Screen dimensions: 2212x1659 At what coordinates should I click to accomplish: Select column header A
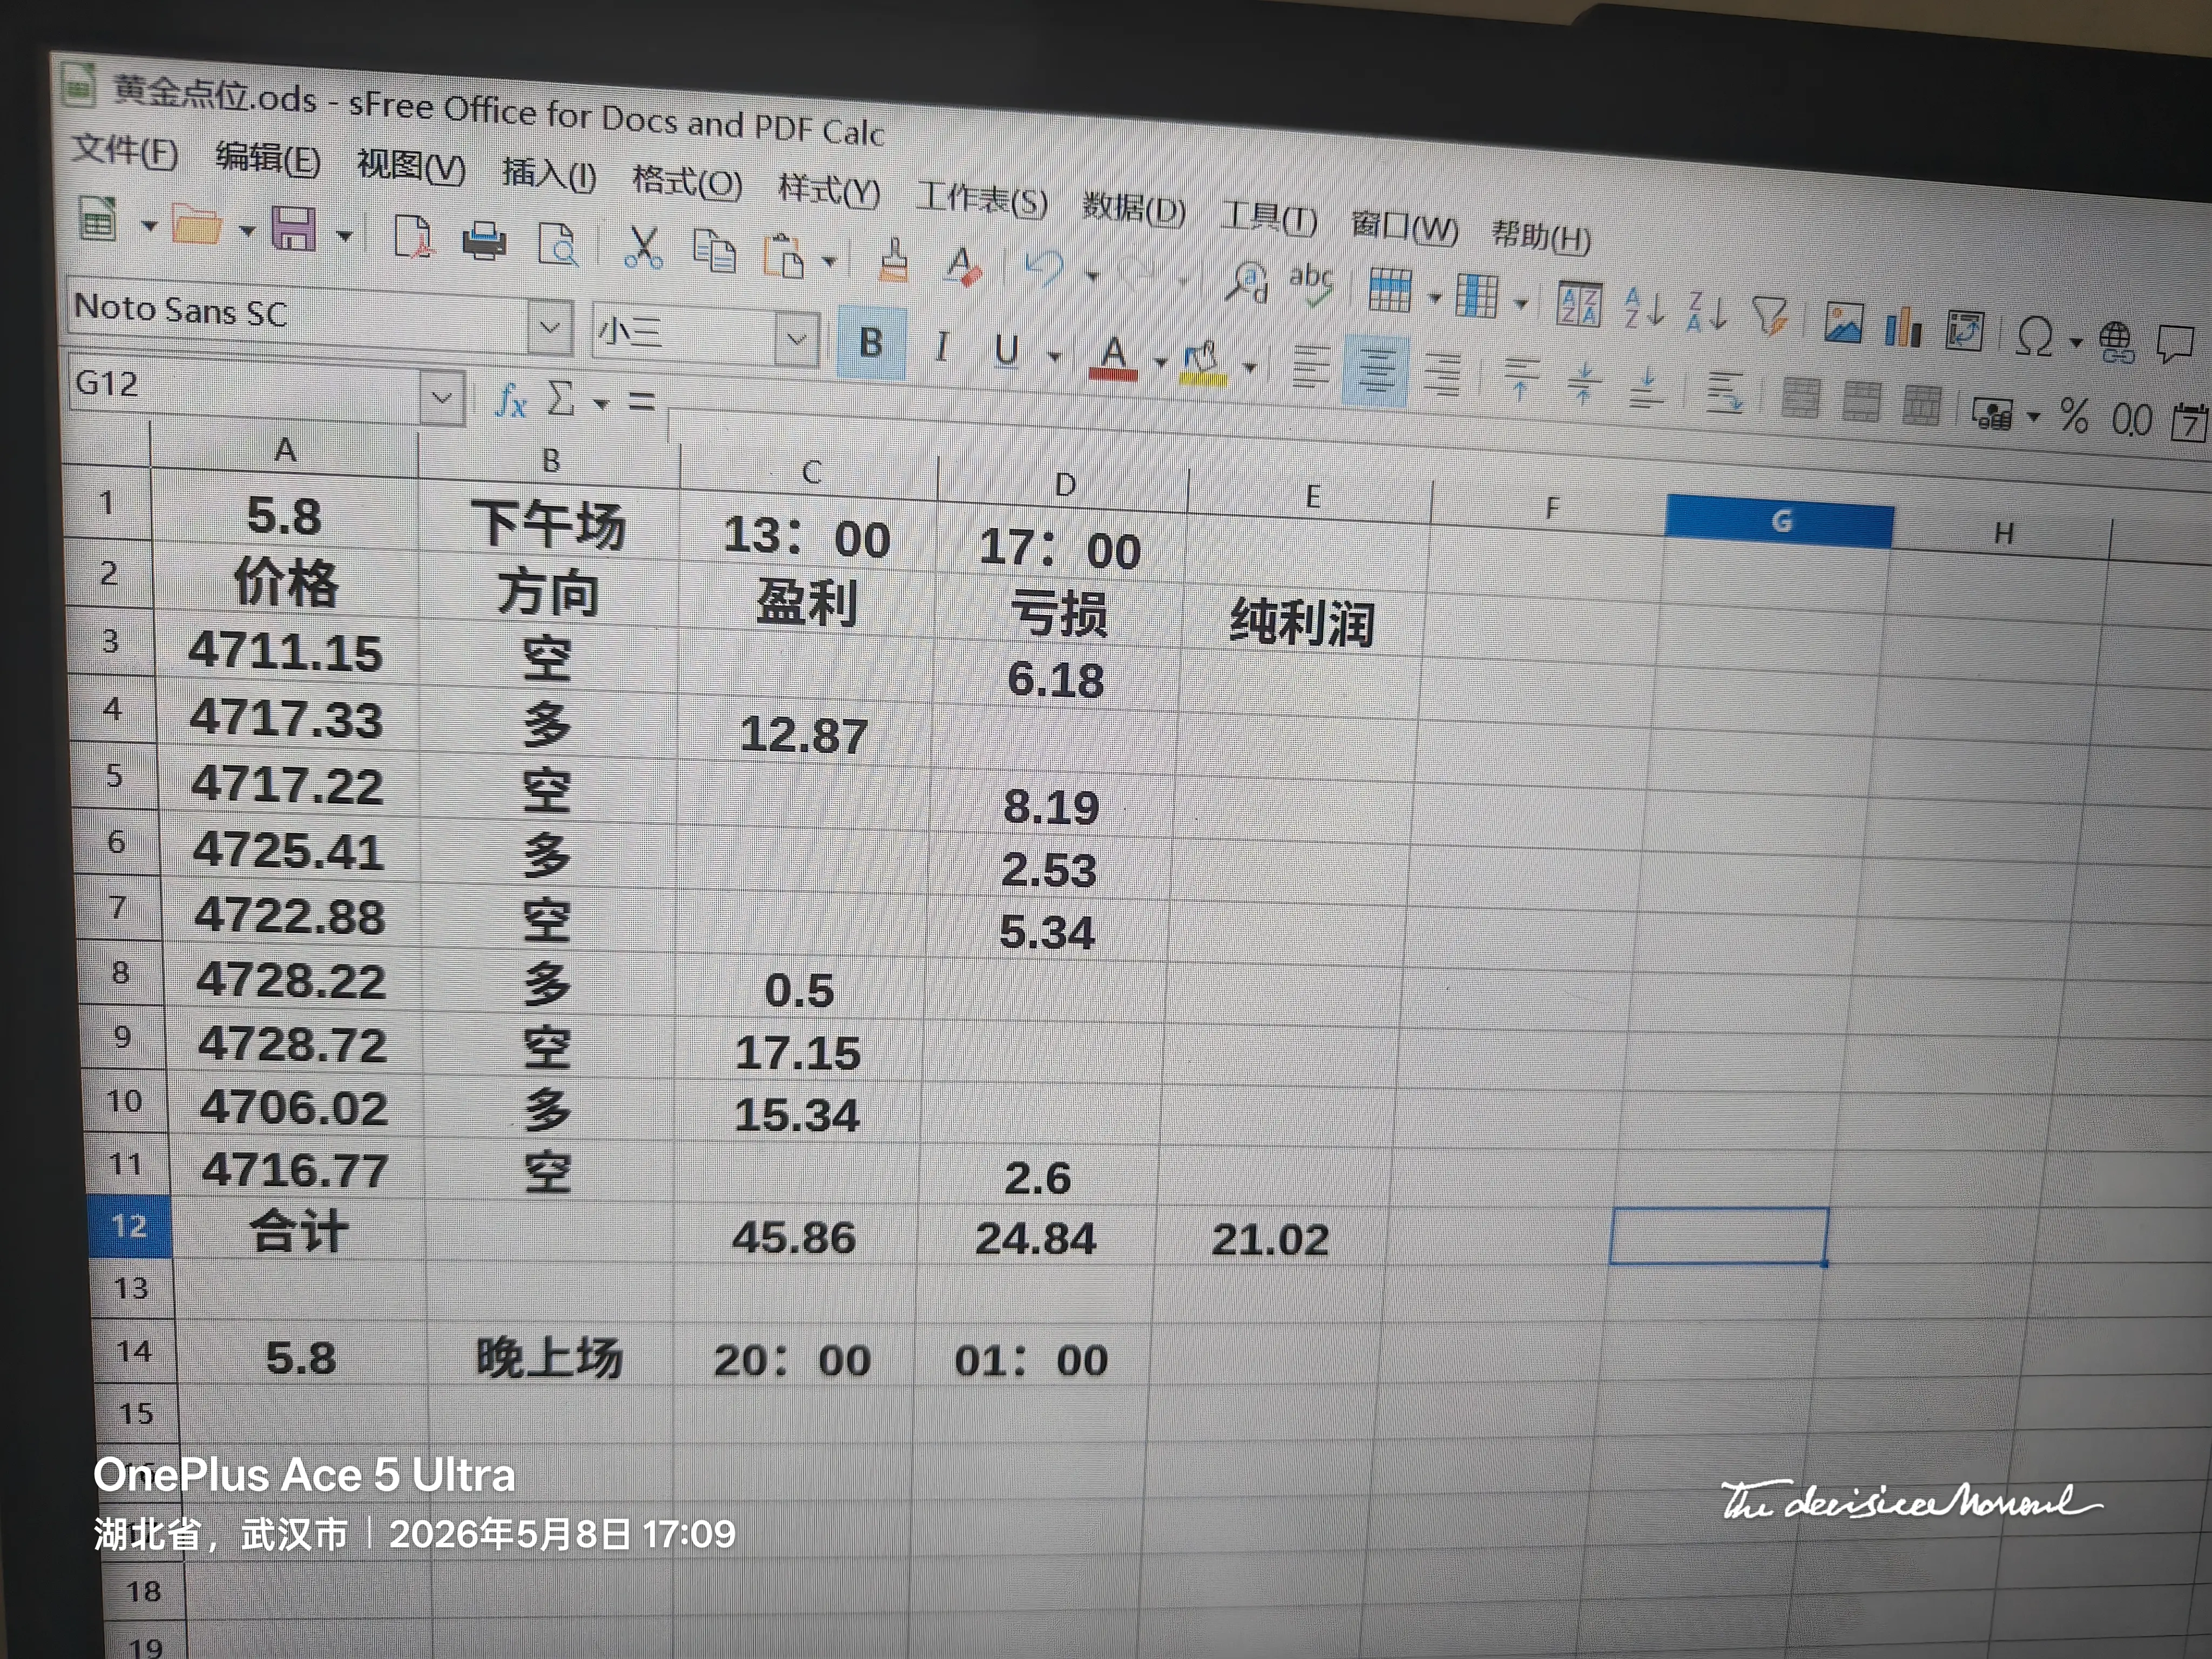click(285, 450)
